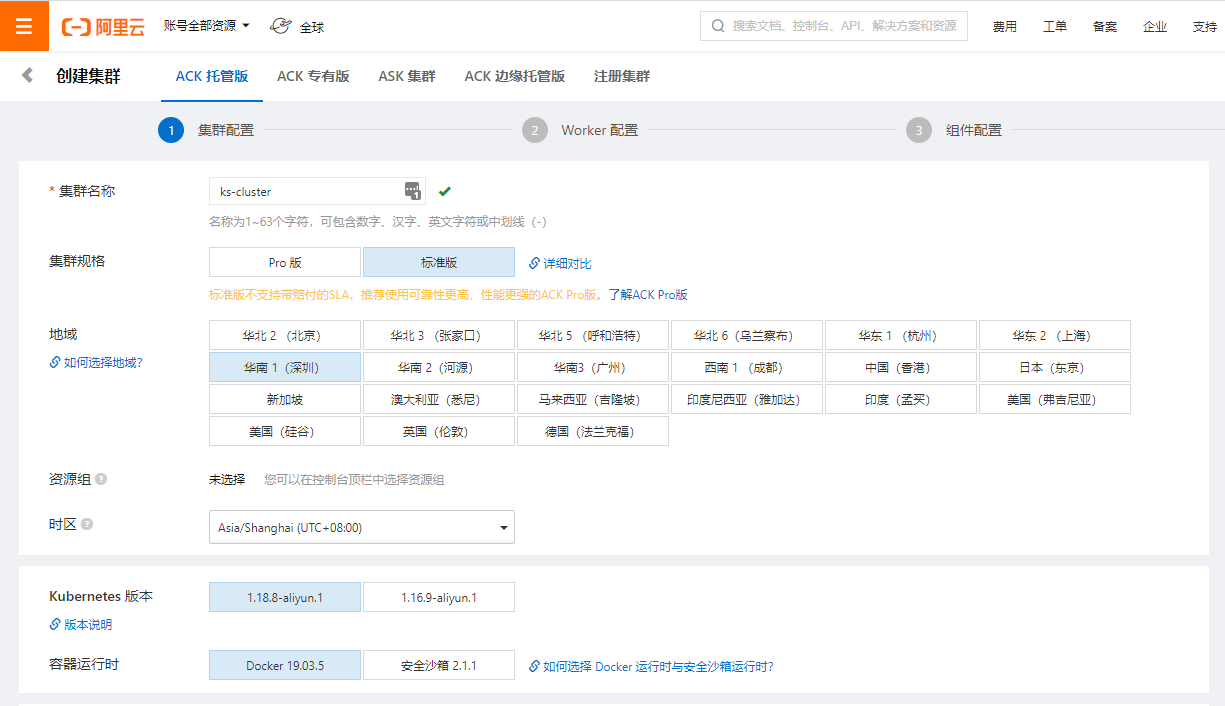Click the search magnifier icon
Viewport: 1225px width, 706px height.
(717, 26)
